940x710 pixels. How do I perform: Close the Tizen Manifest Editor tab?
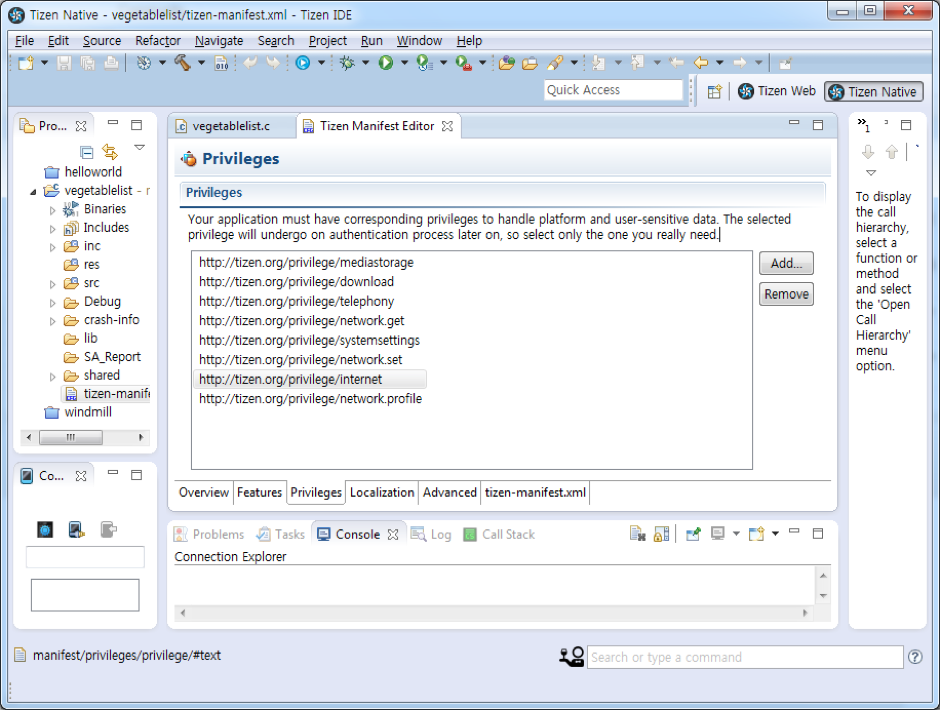447,126
